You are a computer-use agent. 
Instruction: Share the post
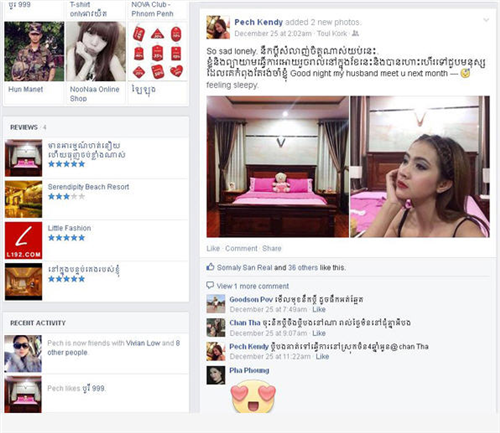point(272,248)
